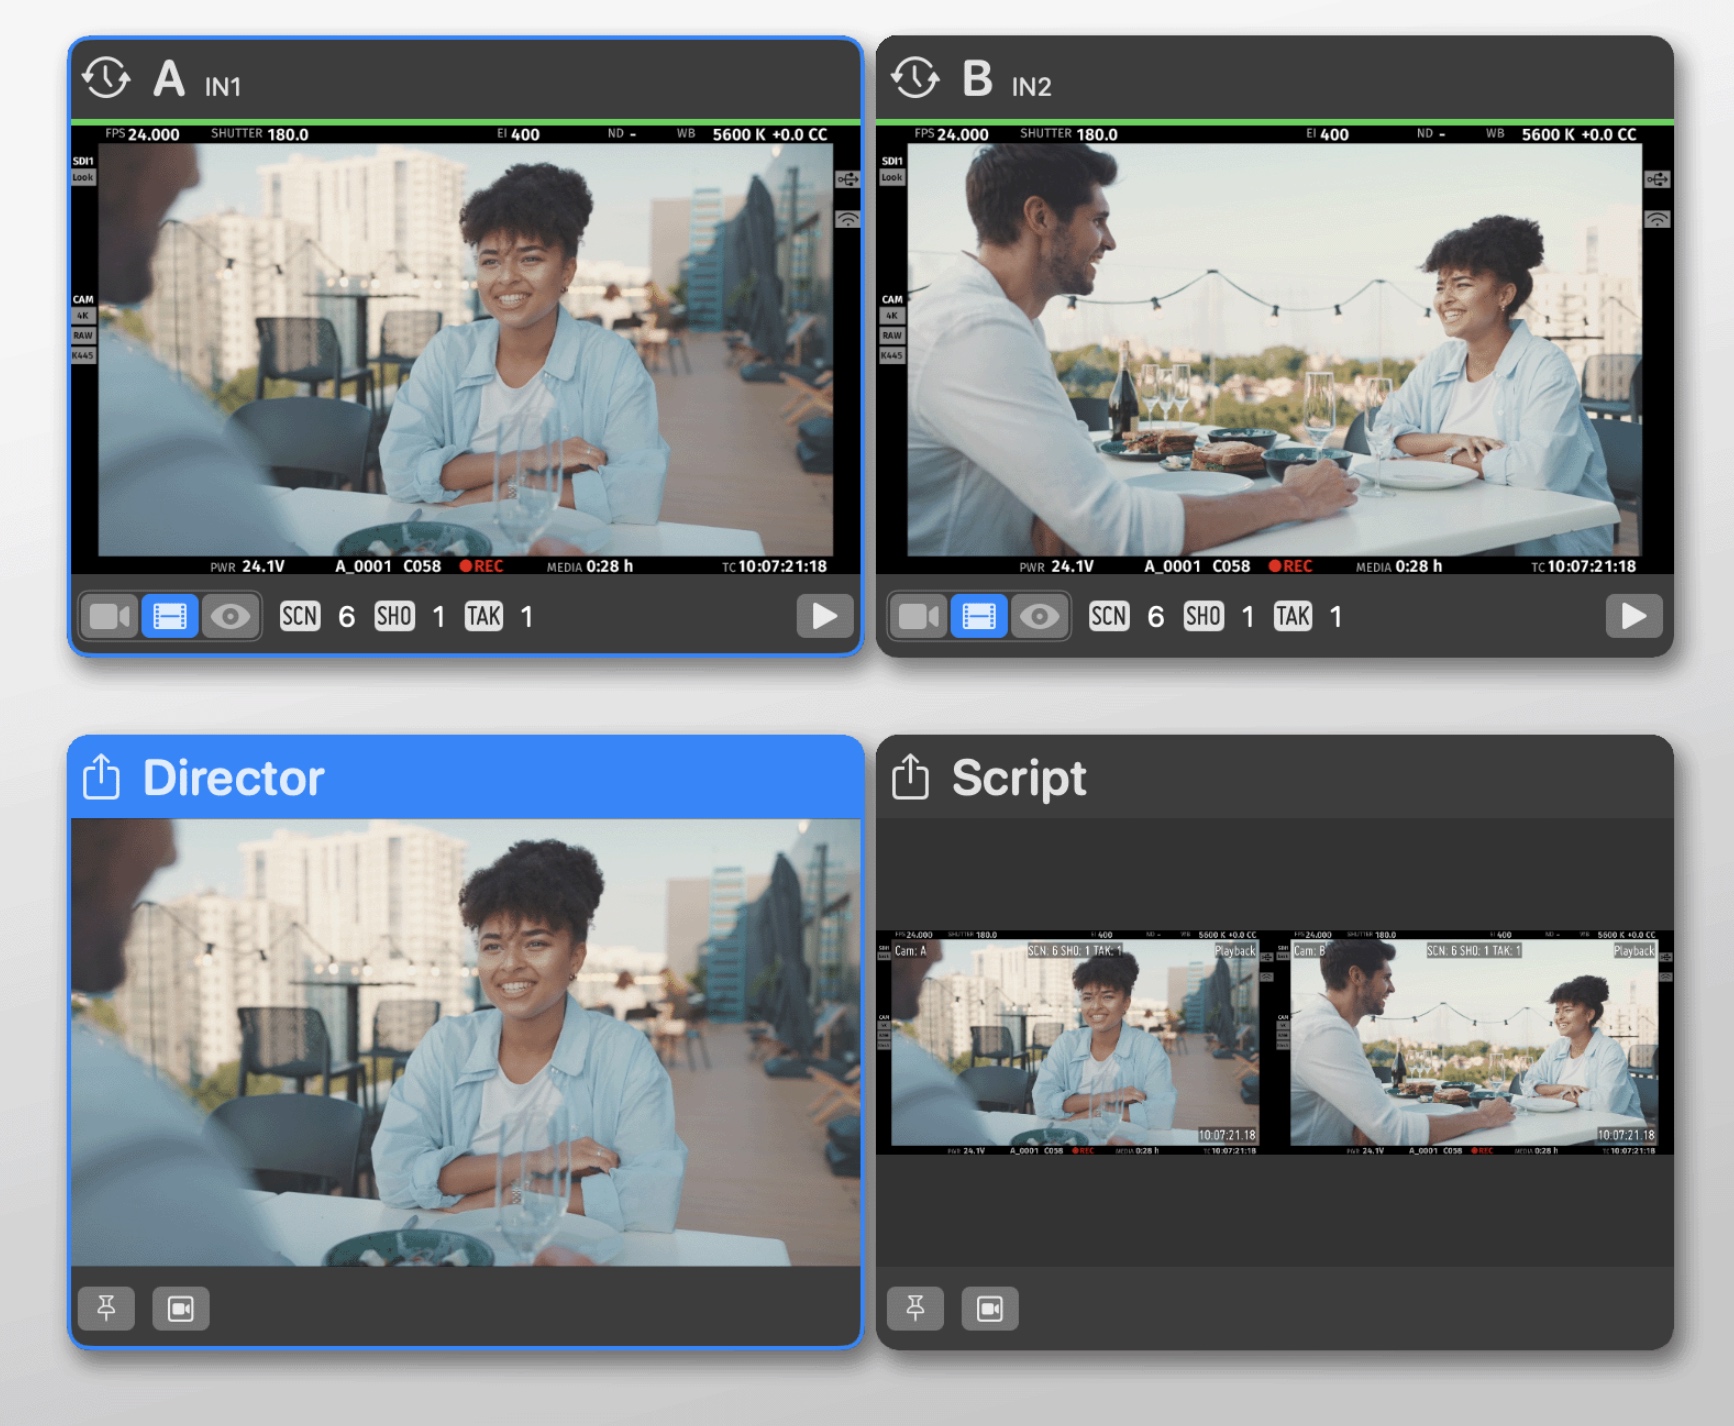This screenshot has height=1426, width=1734.
Task: Click the share icon on Director output
Action: (x=101, y=777)
